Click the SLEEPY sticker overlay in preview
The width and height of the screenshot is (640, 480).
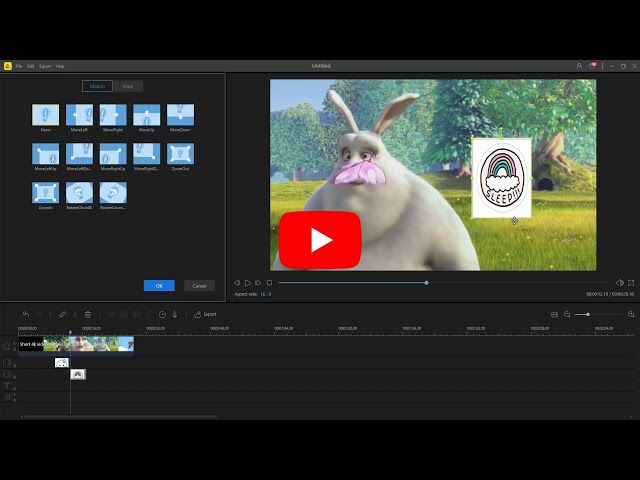coord(502,178)
